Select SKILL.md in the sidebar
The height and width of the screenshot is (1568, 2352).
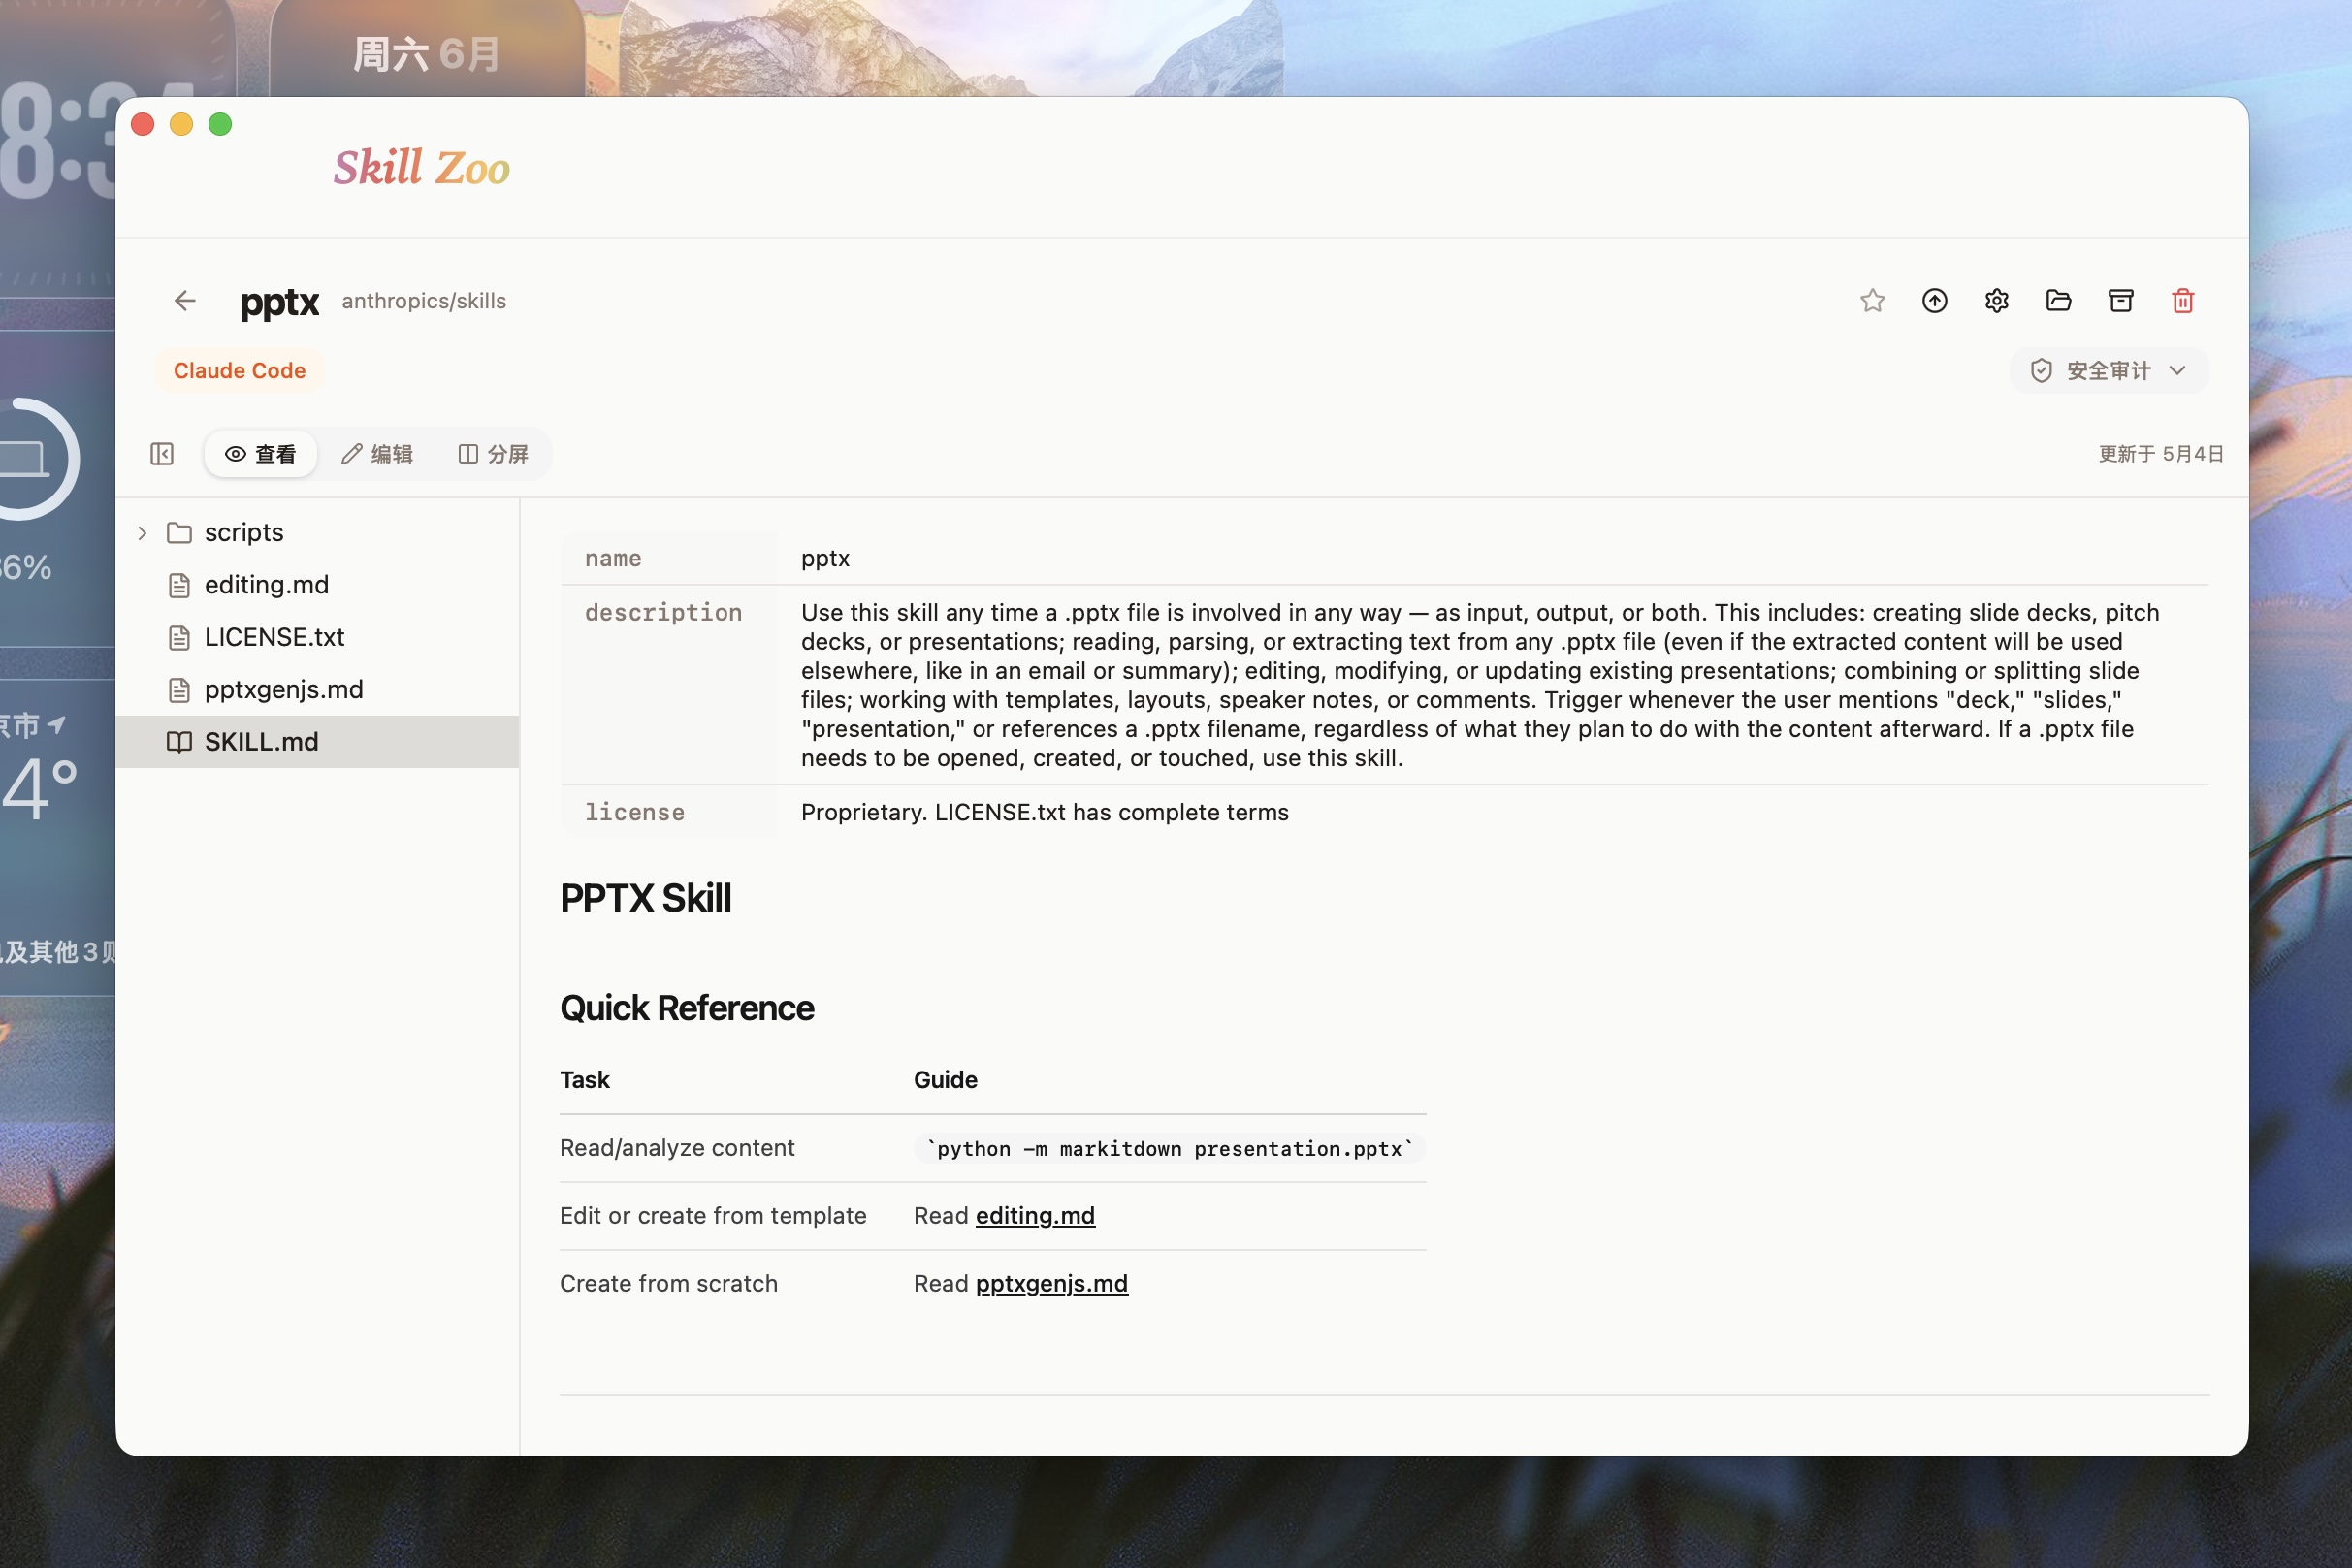pos(317,742)
